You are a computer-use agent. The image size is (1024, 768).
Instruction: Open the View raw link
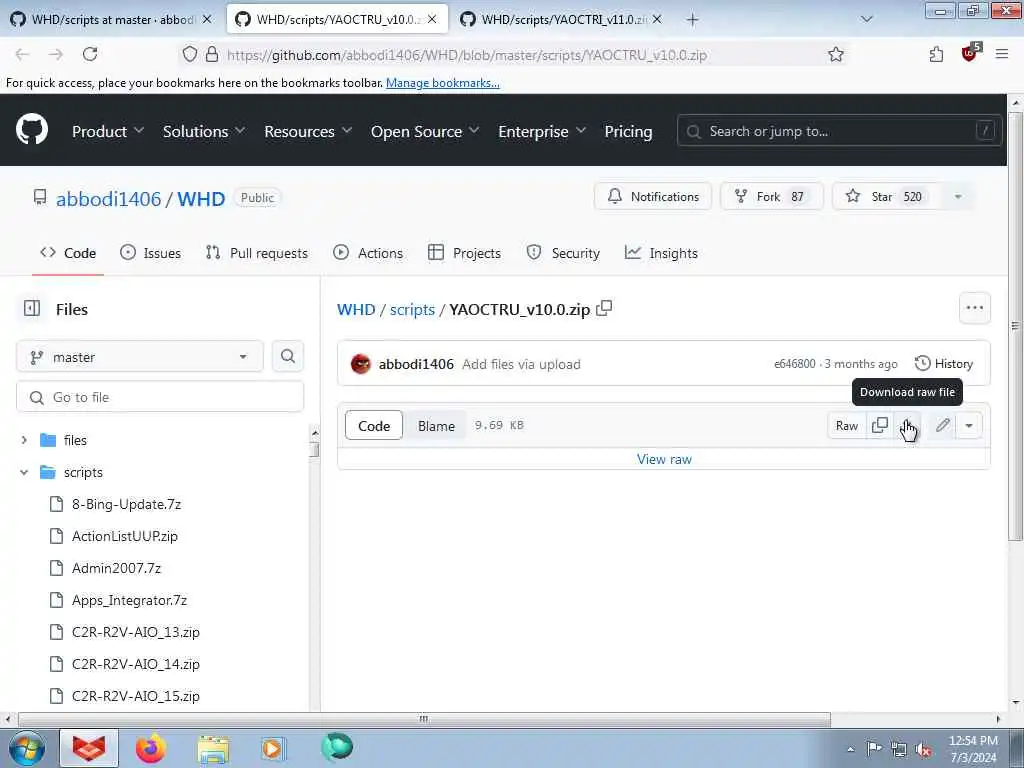pos(664,459)
